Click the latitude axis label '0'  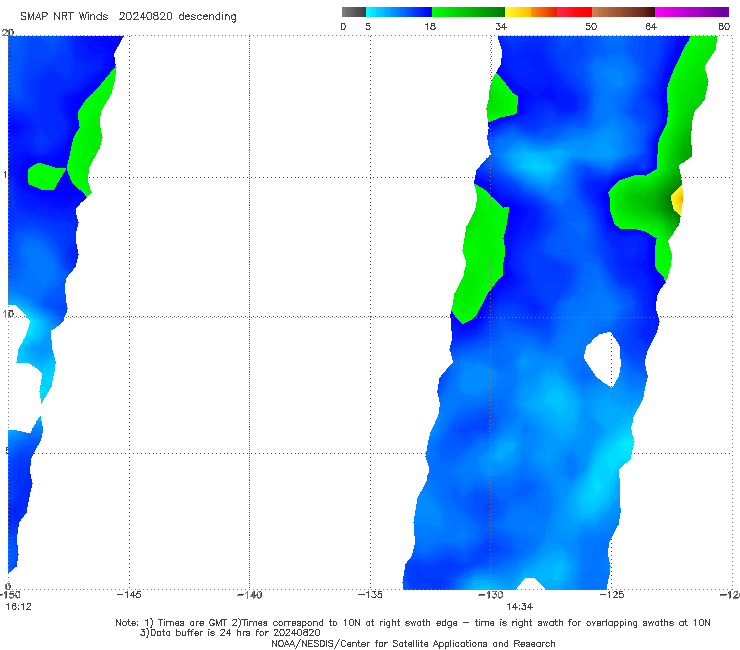[8, 586]
